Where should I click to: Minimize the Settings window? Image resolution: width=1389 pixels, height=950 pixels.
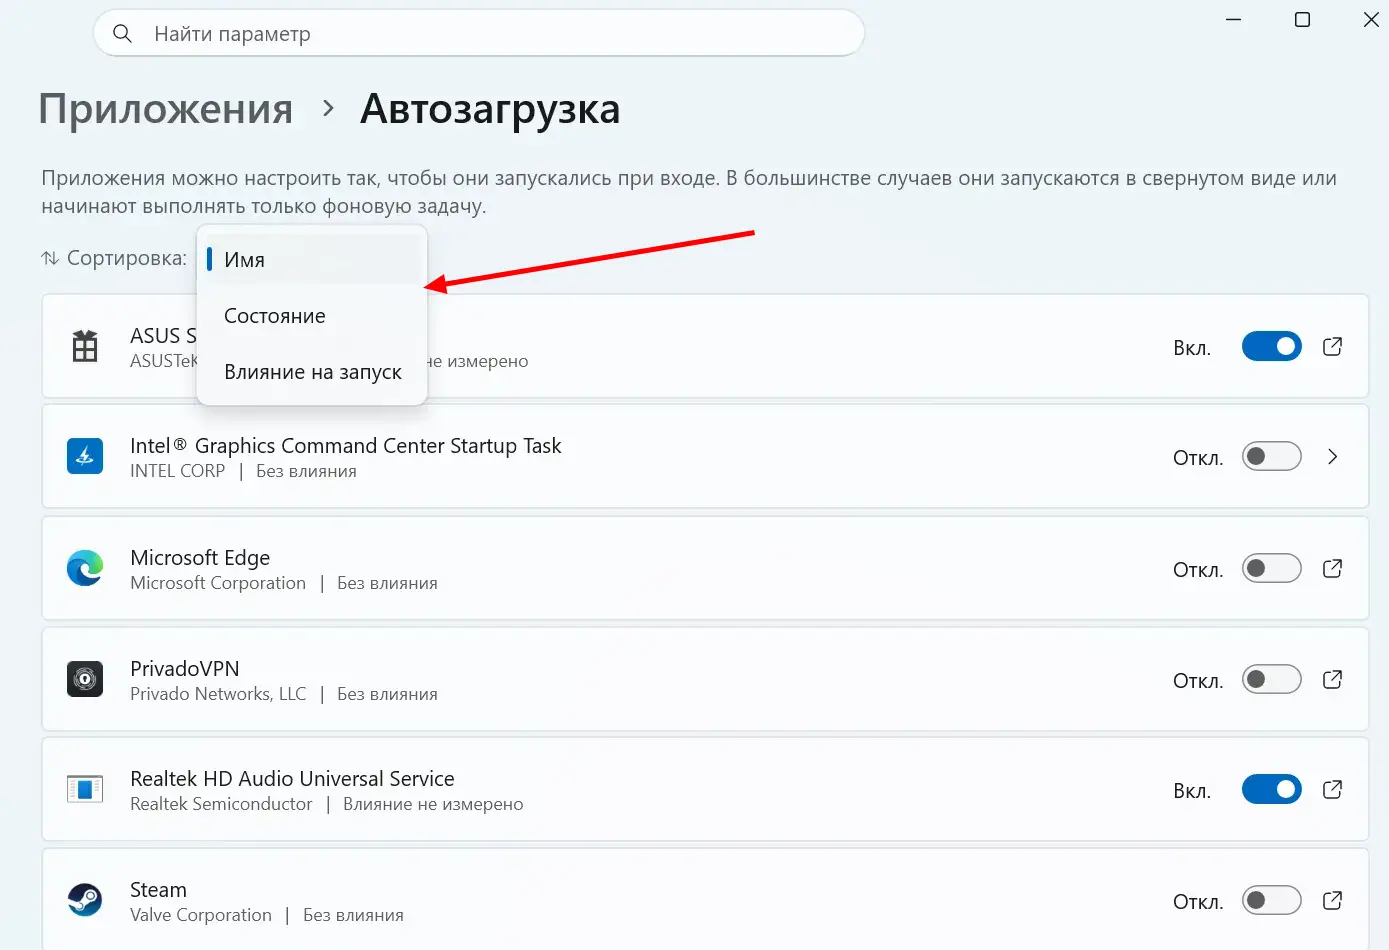tap(1234, 20)
